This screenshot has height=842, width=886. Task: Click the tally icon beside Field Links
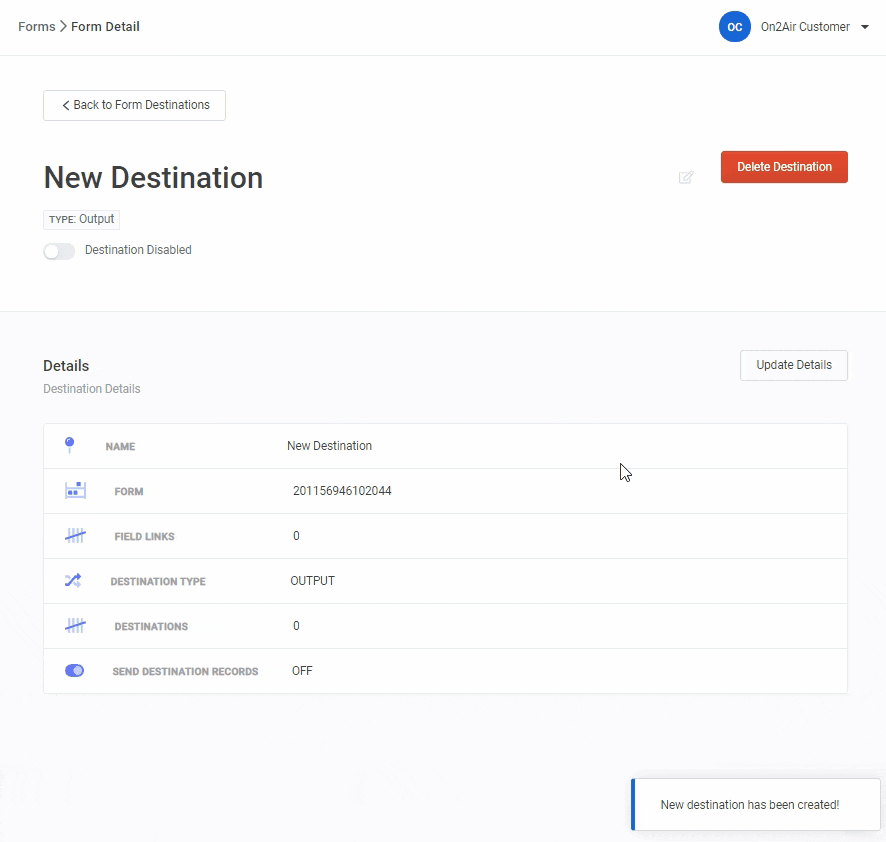tap(75, 536)
